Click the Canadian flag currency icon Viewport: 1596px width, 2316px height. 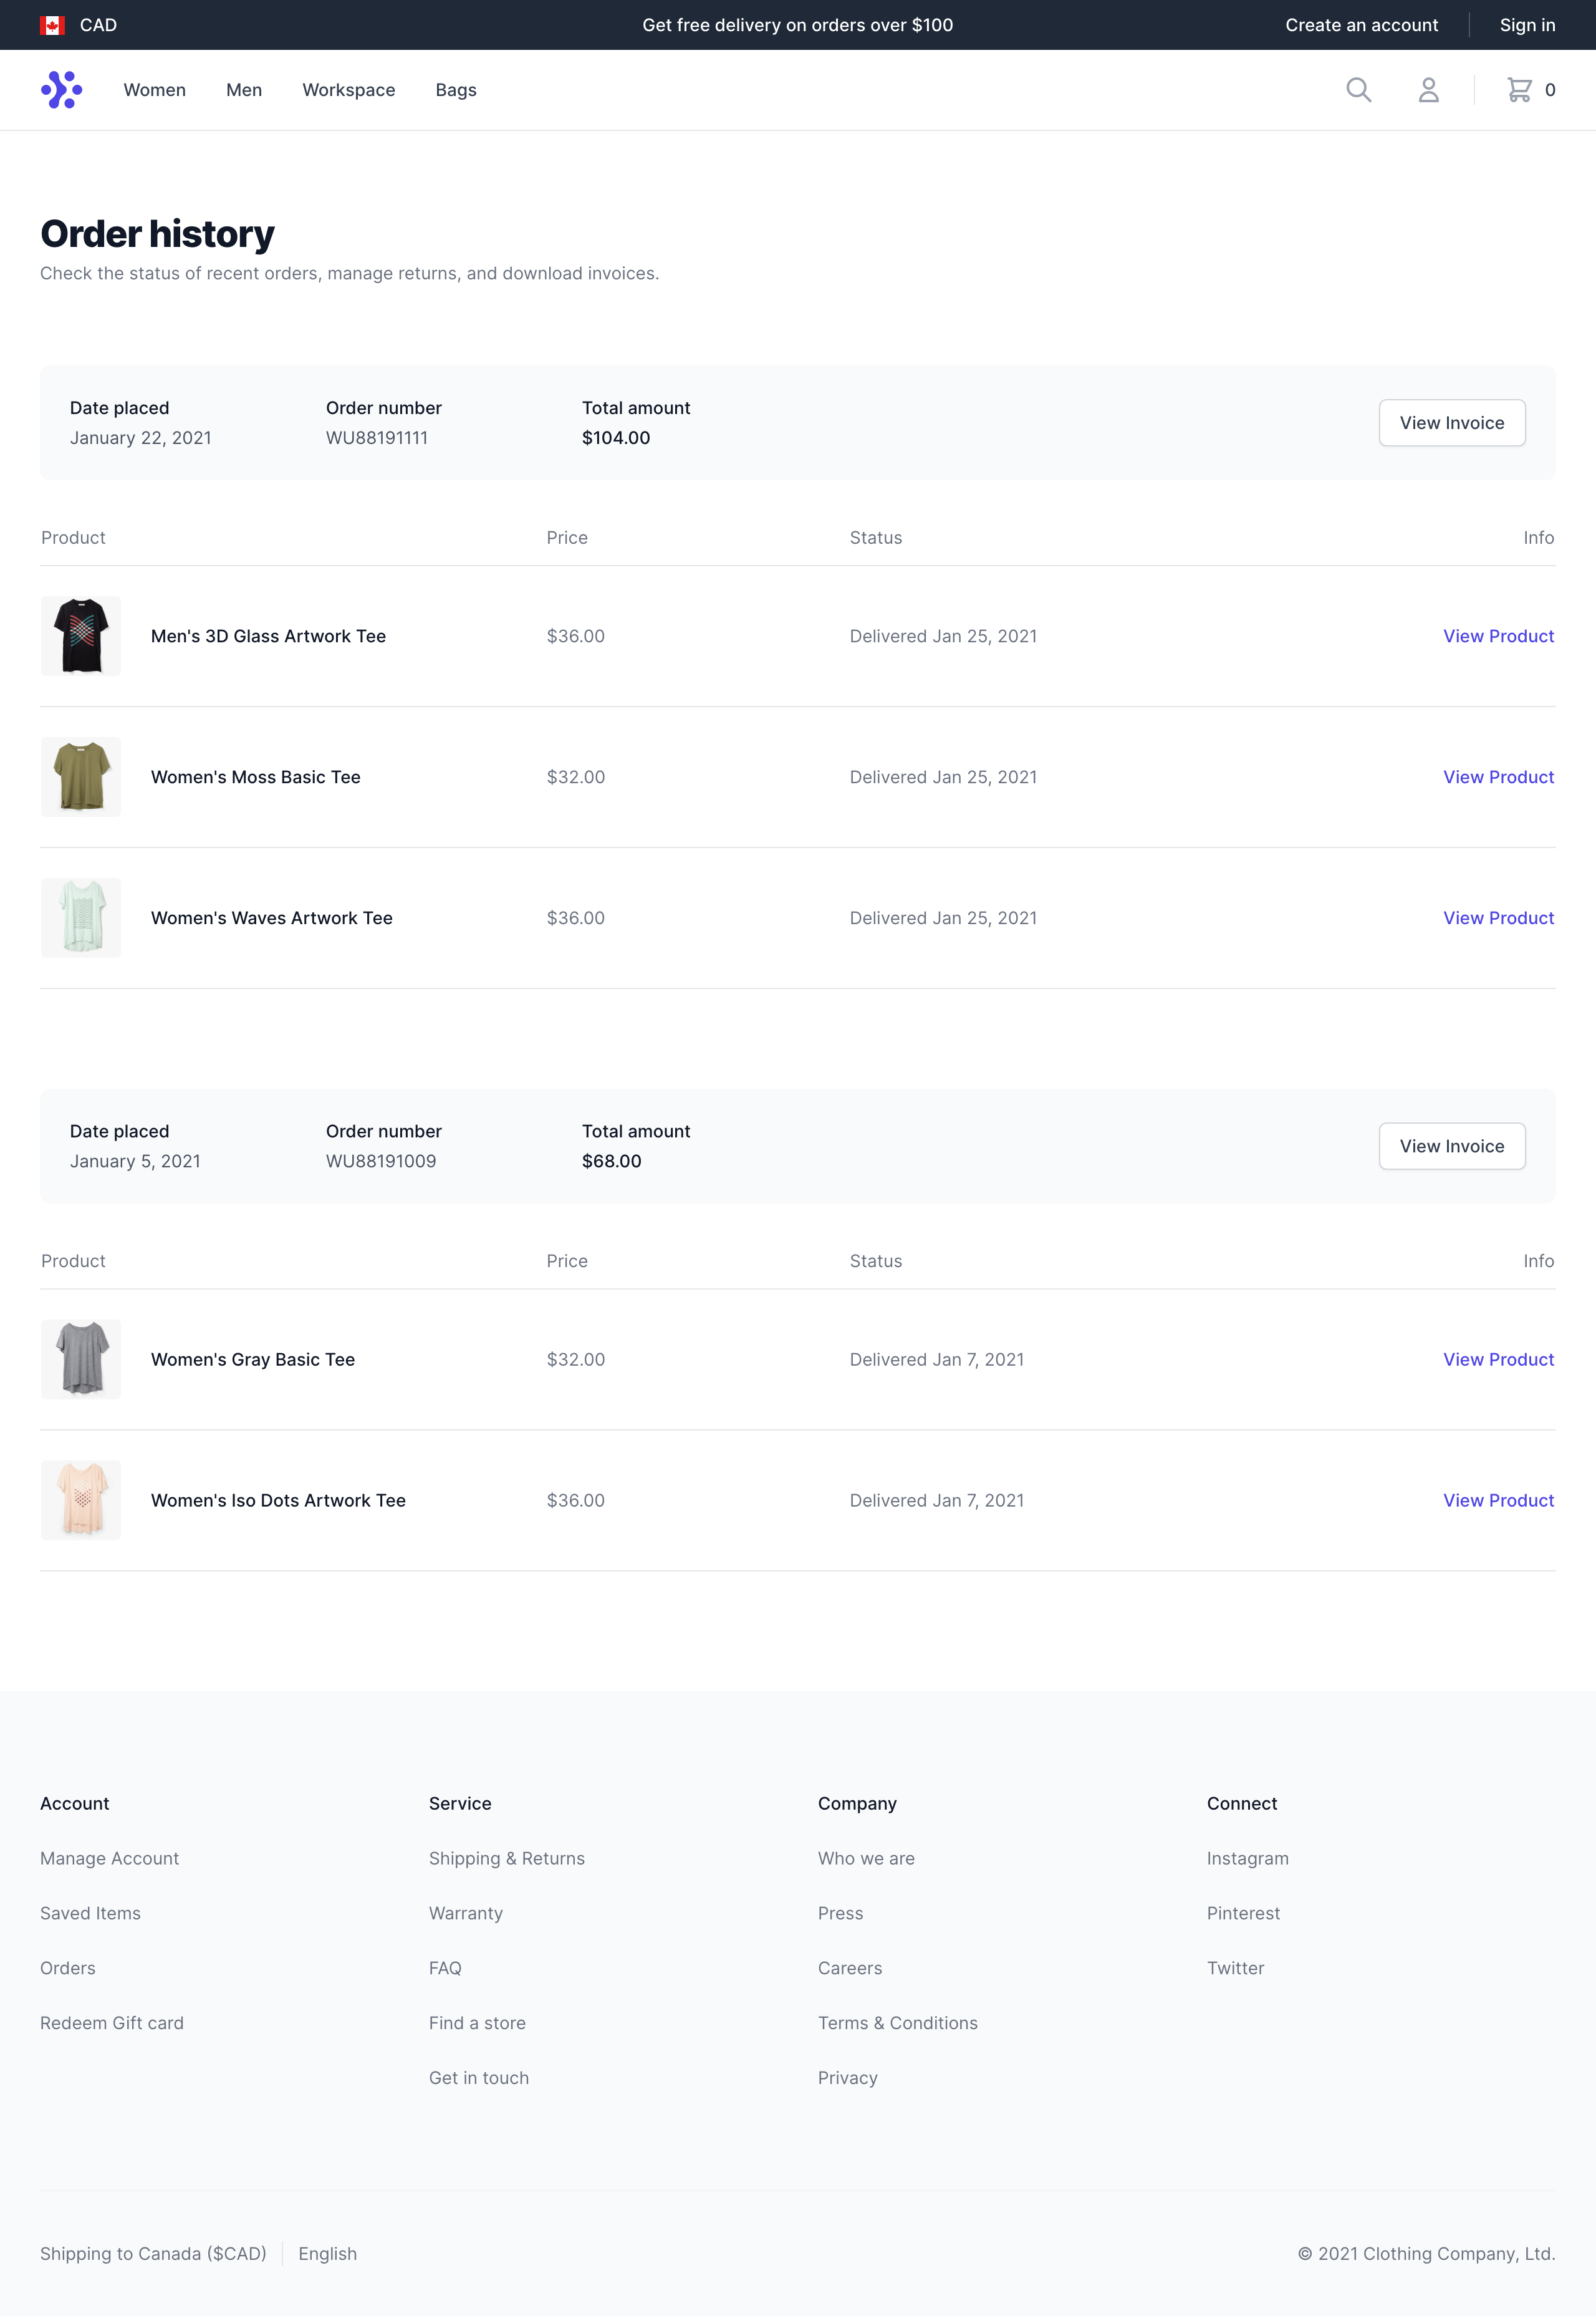click(x=52, y=25)
